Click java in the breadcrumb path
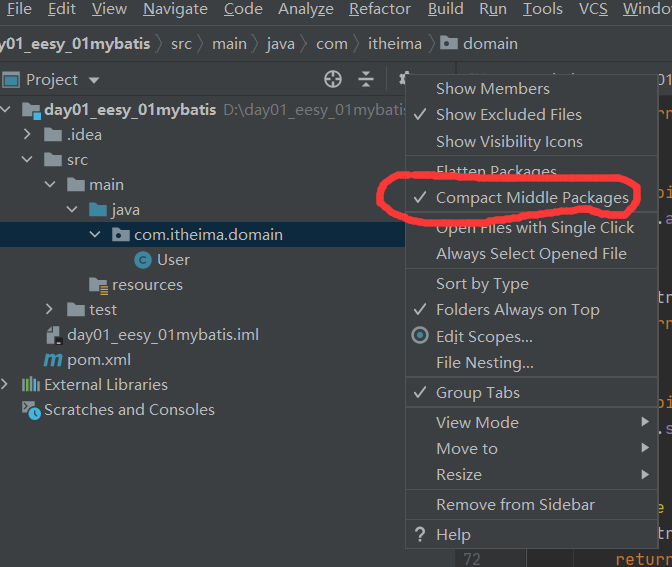The width and height of the screenshot is (672, 567). click(280, 44)
